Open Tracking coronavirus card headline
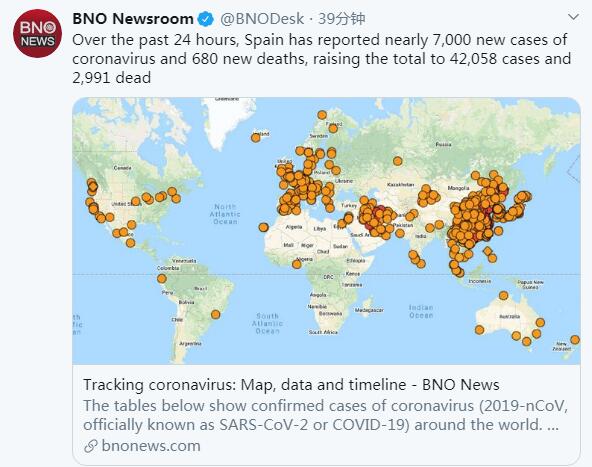This screenshot has height=467, width=592. pyautogui.click(x=291, y=385)
